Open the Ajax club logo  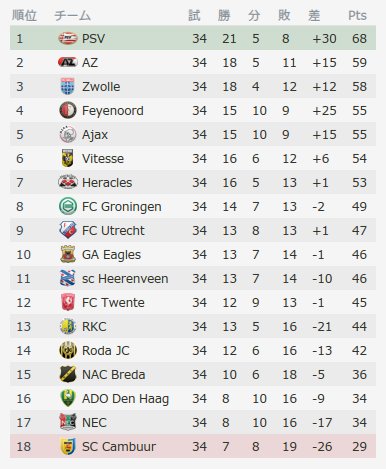[68, 134]
